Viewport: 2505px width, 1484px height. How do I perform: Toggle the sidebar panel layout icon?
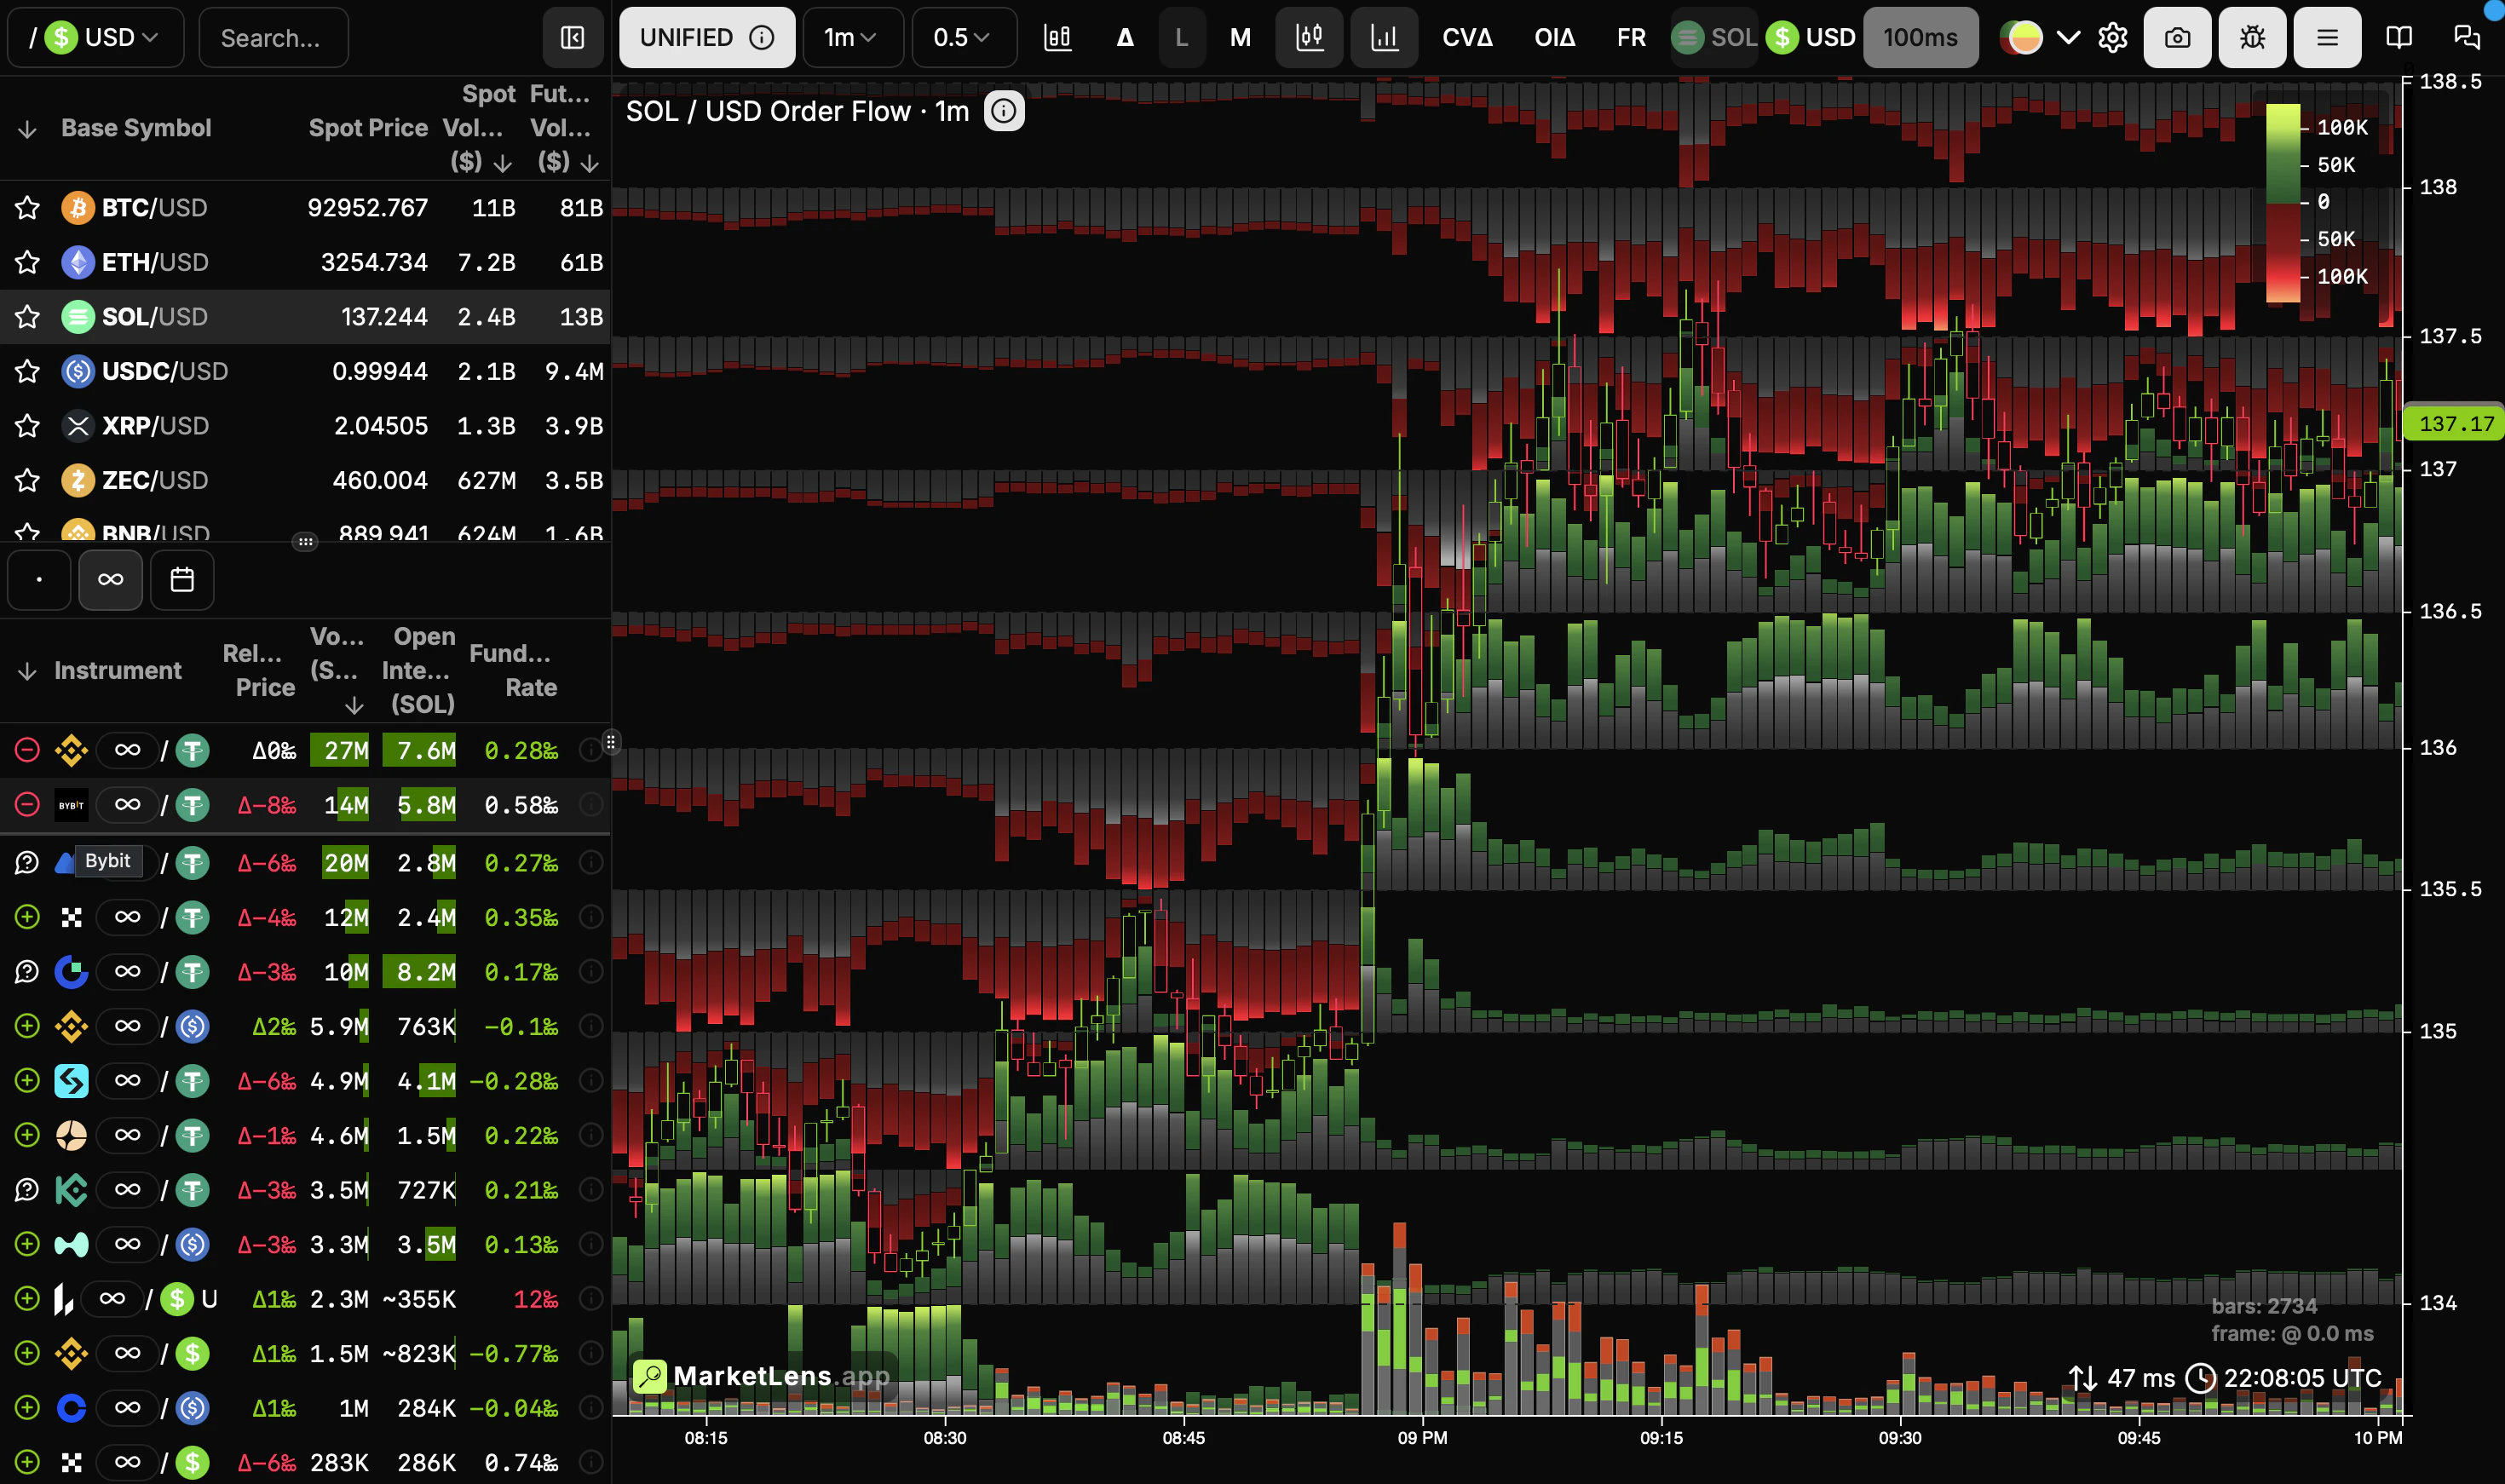(x=572, y=38)
